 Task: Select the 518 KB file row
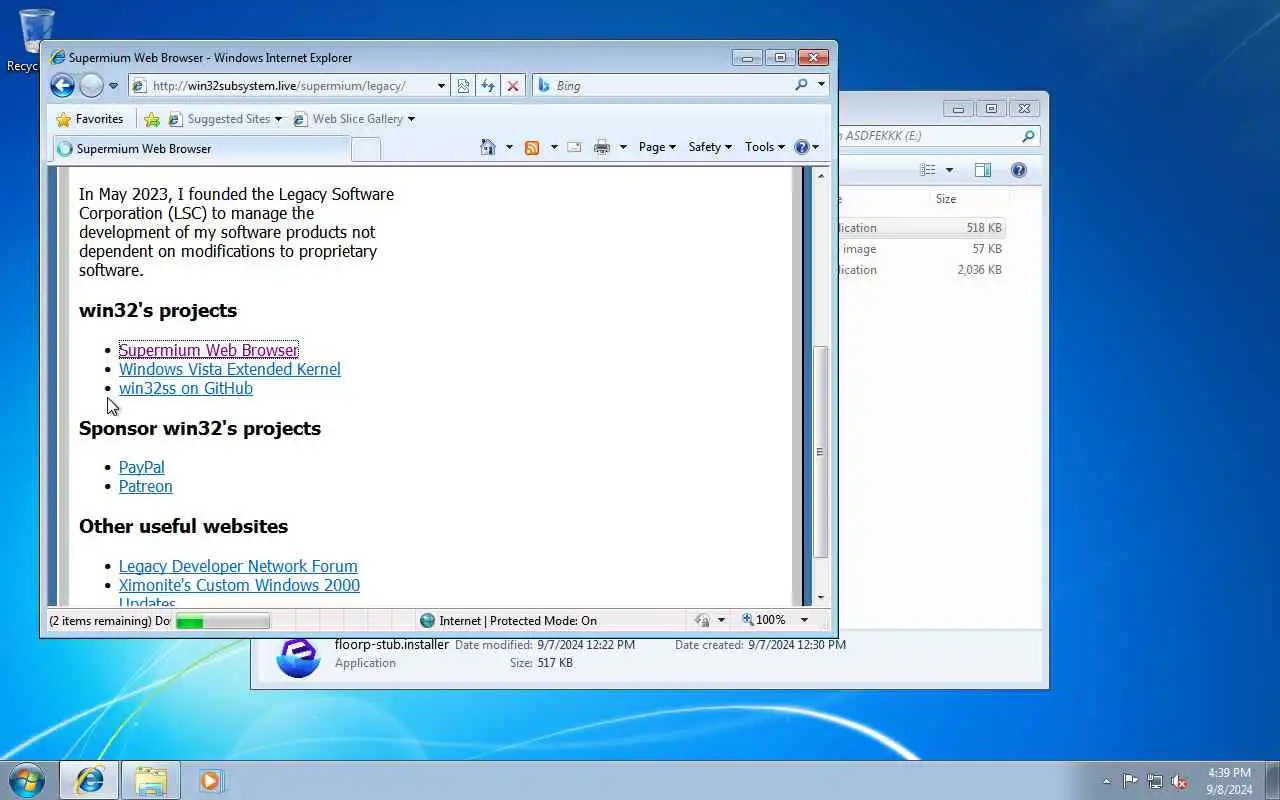coord(922,228)
